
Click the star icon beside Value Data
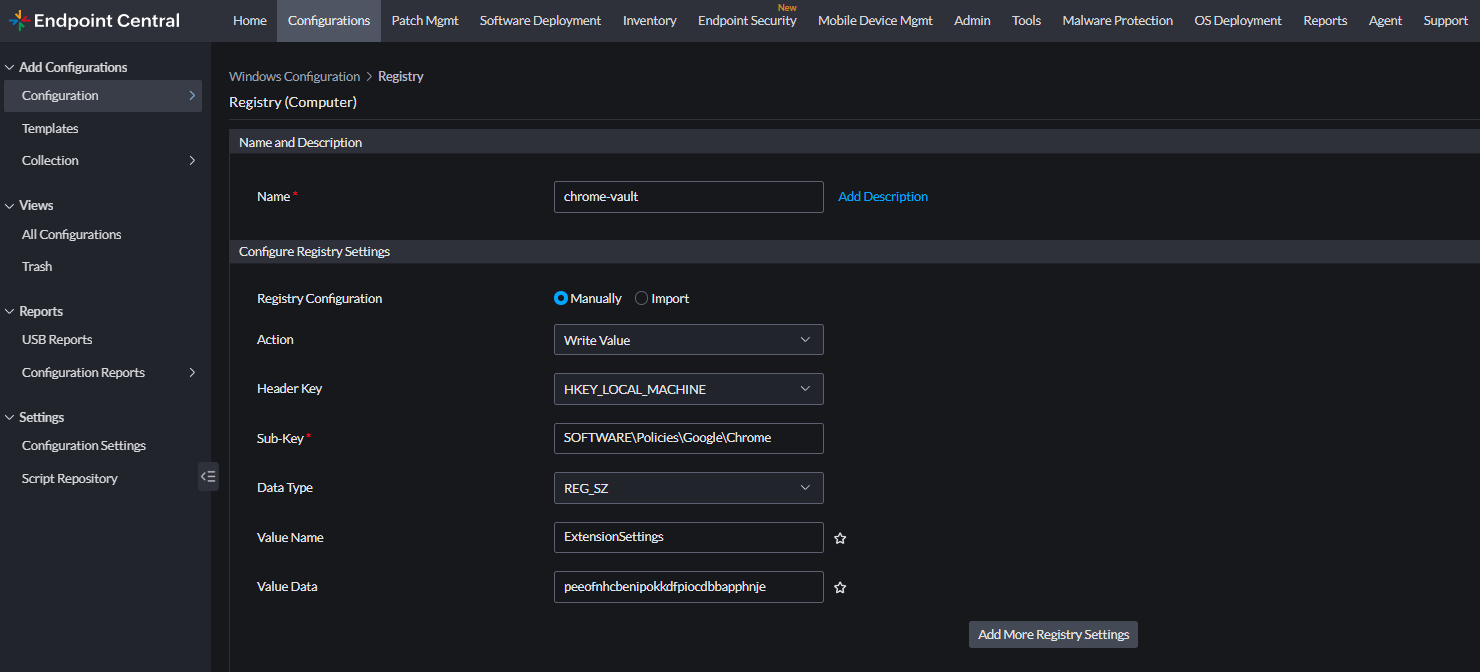[x=840, y=587]
